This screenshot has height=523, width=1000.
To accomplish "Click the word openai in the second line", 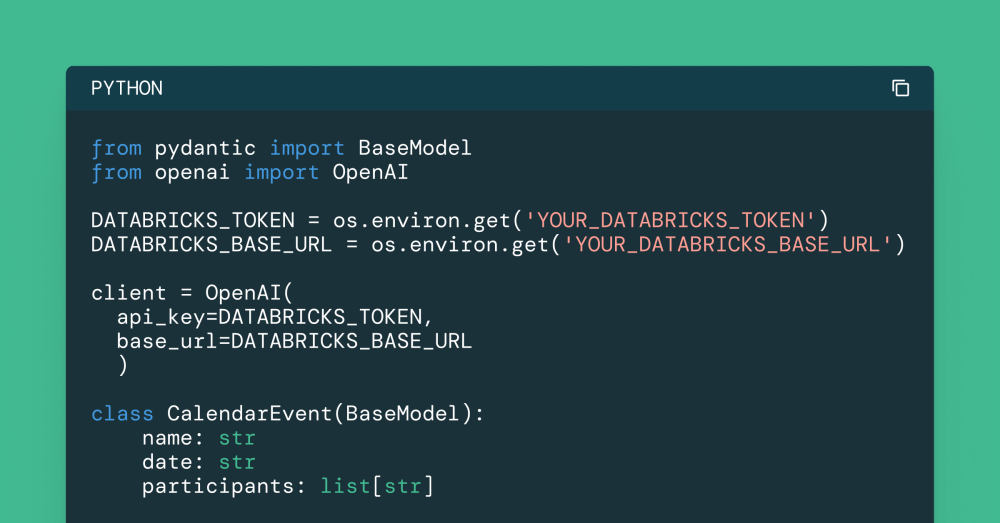I will pos(192,172).
